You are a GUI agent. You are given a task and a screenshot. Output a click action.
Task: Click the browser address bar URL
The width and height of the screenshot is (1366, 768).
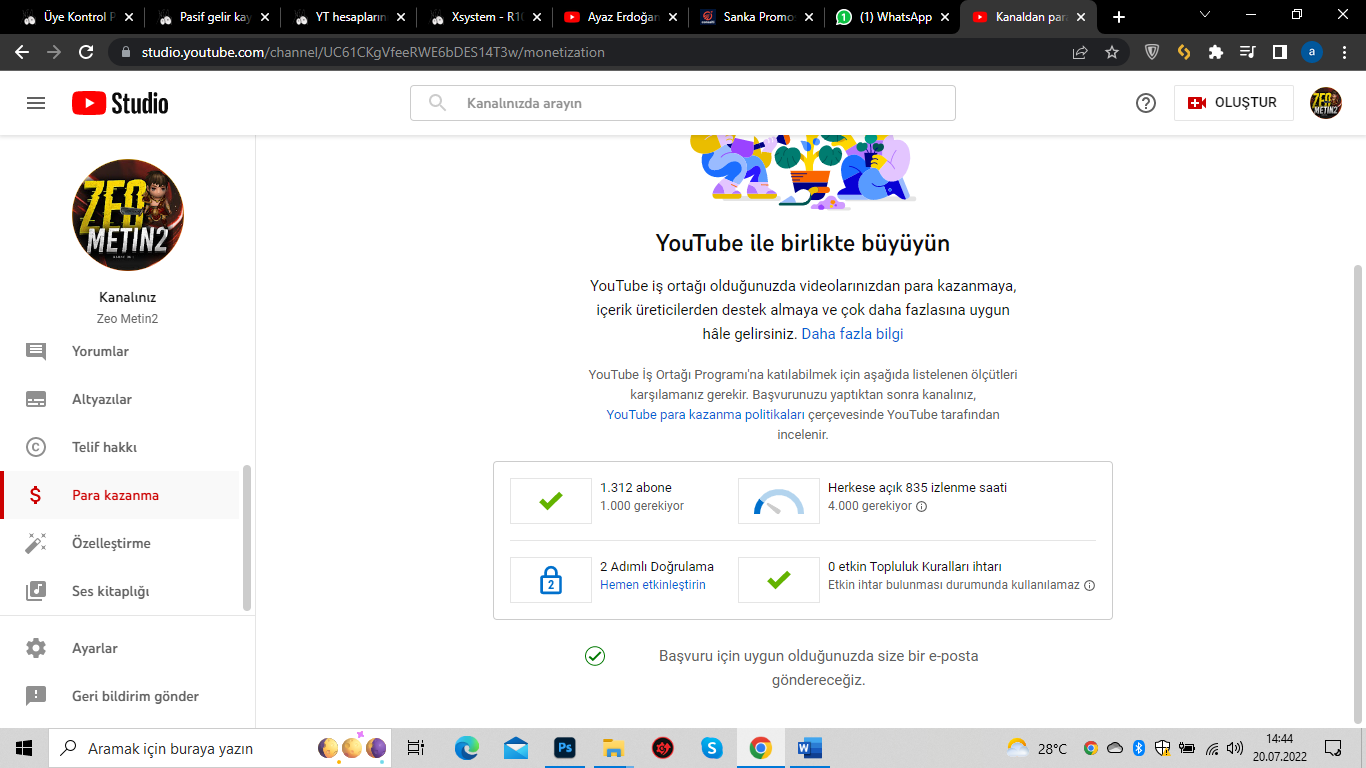pyautogui.click(x=373, y=52)
